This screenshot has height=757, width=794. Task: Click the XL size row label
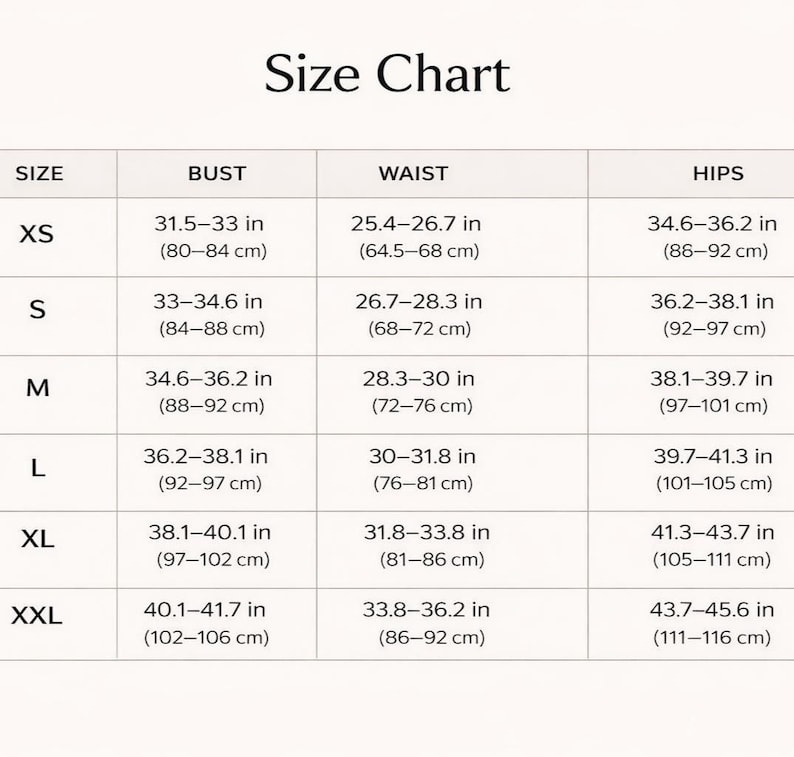click(37, 539)
